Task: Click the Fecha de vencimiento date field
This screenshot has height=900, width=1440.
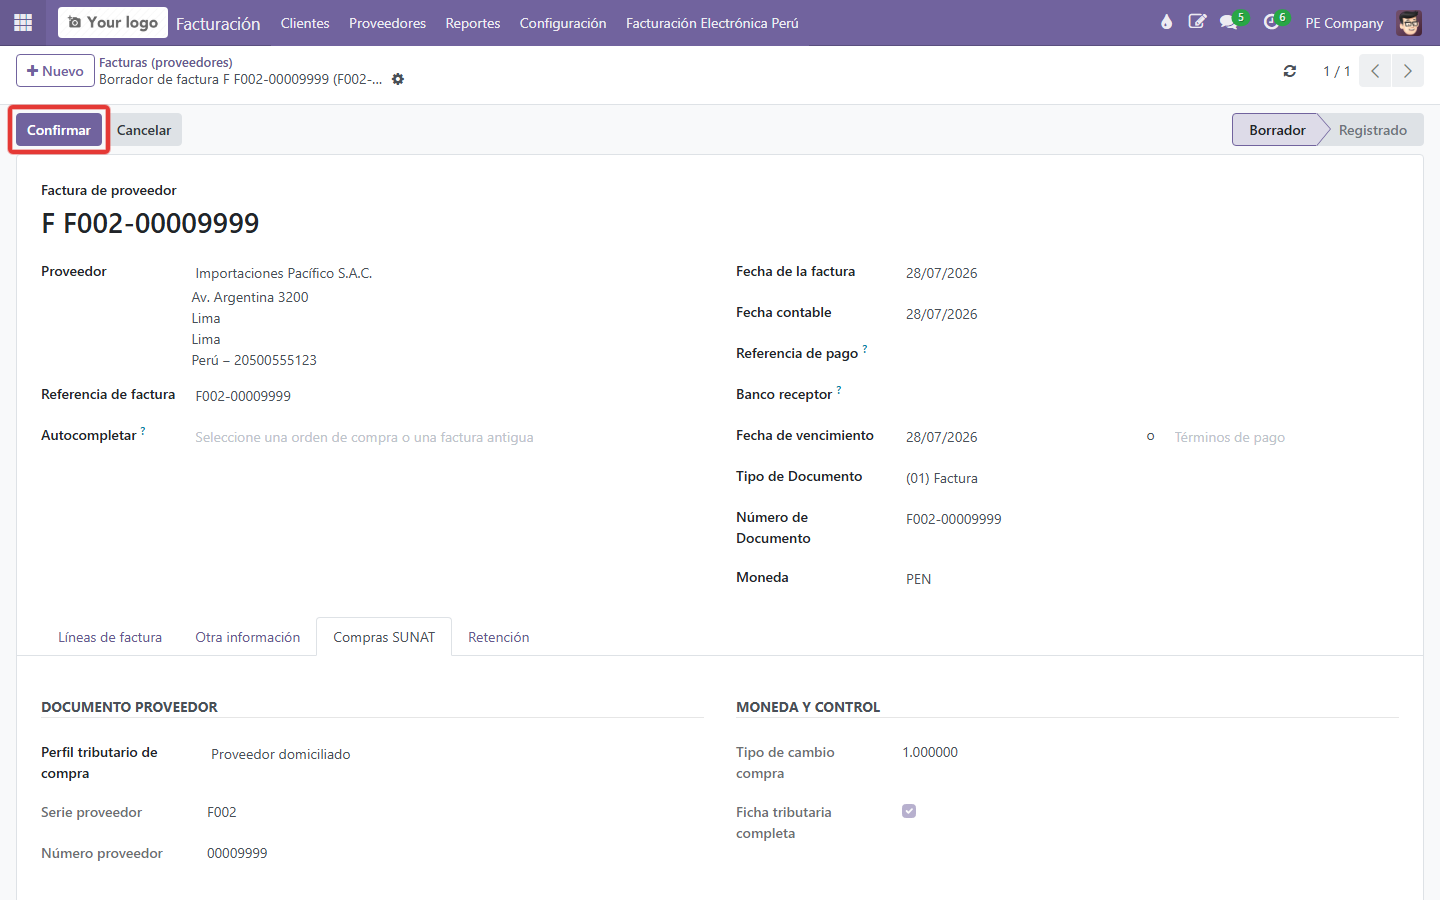Action: [x=1020, y=437]
